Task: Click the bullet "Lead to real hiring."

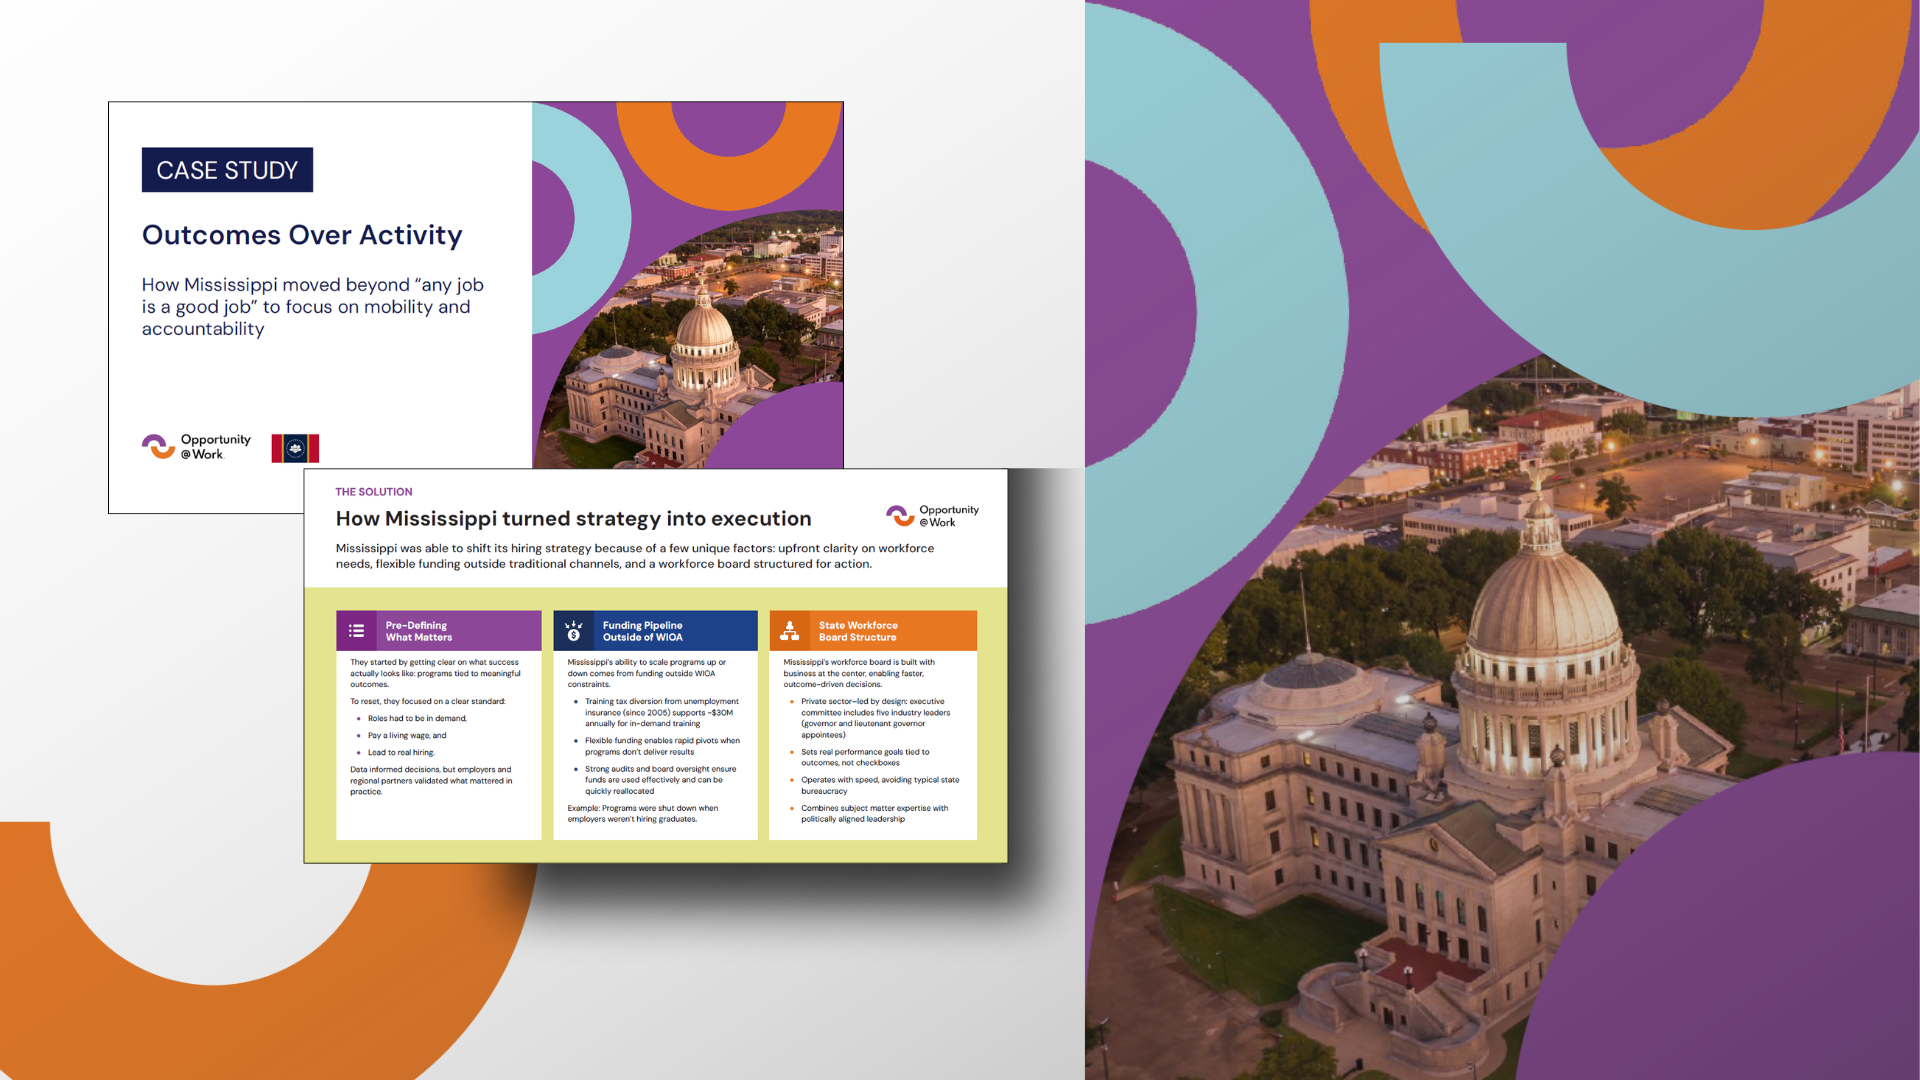Action: (401, 752)
